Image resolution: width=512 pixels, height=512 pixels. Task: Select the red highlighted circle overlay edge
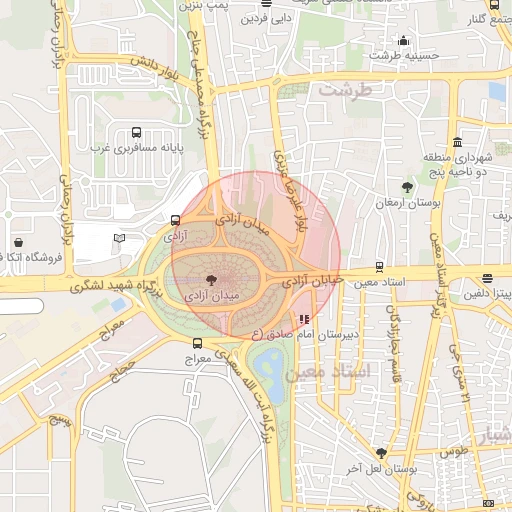pyautogui.click(x=341, y=256)
